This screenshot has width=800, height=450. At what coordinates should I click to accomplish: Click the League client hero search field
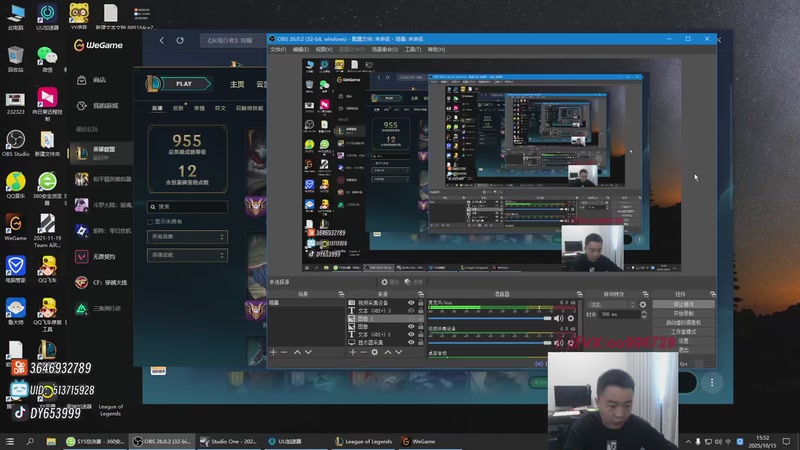187,207
